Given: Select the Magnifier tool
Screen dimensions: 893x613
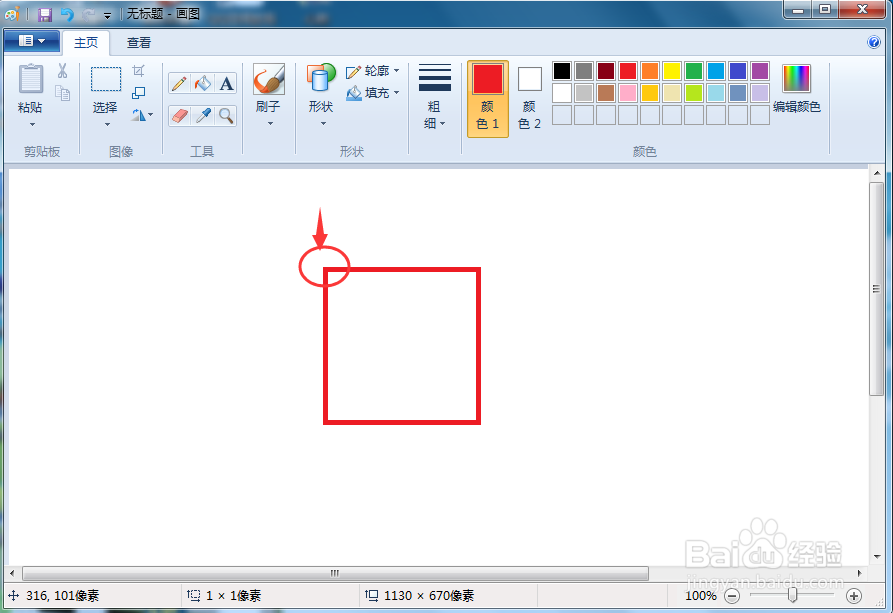Looking at the screenshot, I should [226, 116].
